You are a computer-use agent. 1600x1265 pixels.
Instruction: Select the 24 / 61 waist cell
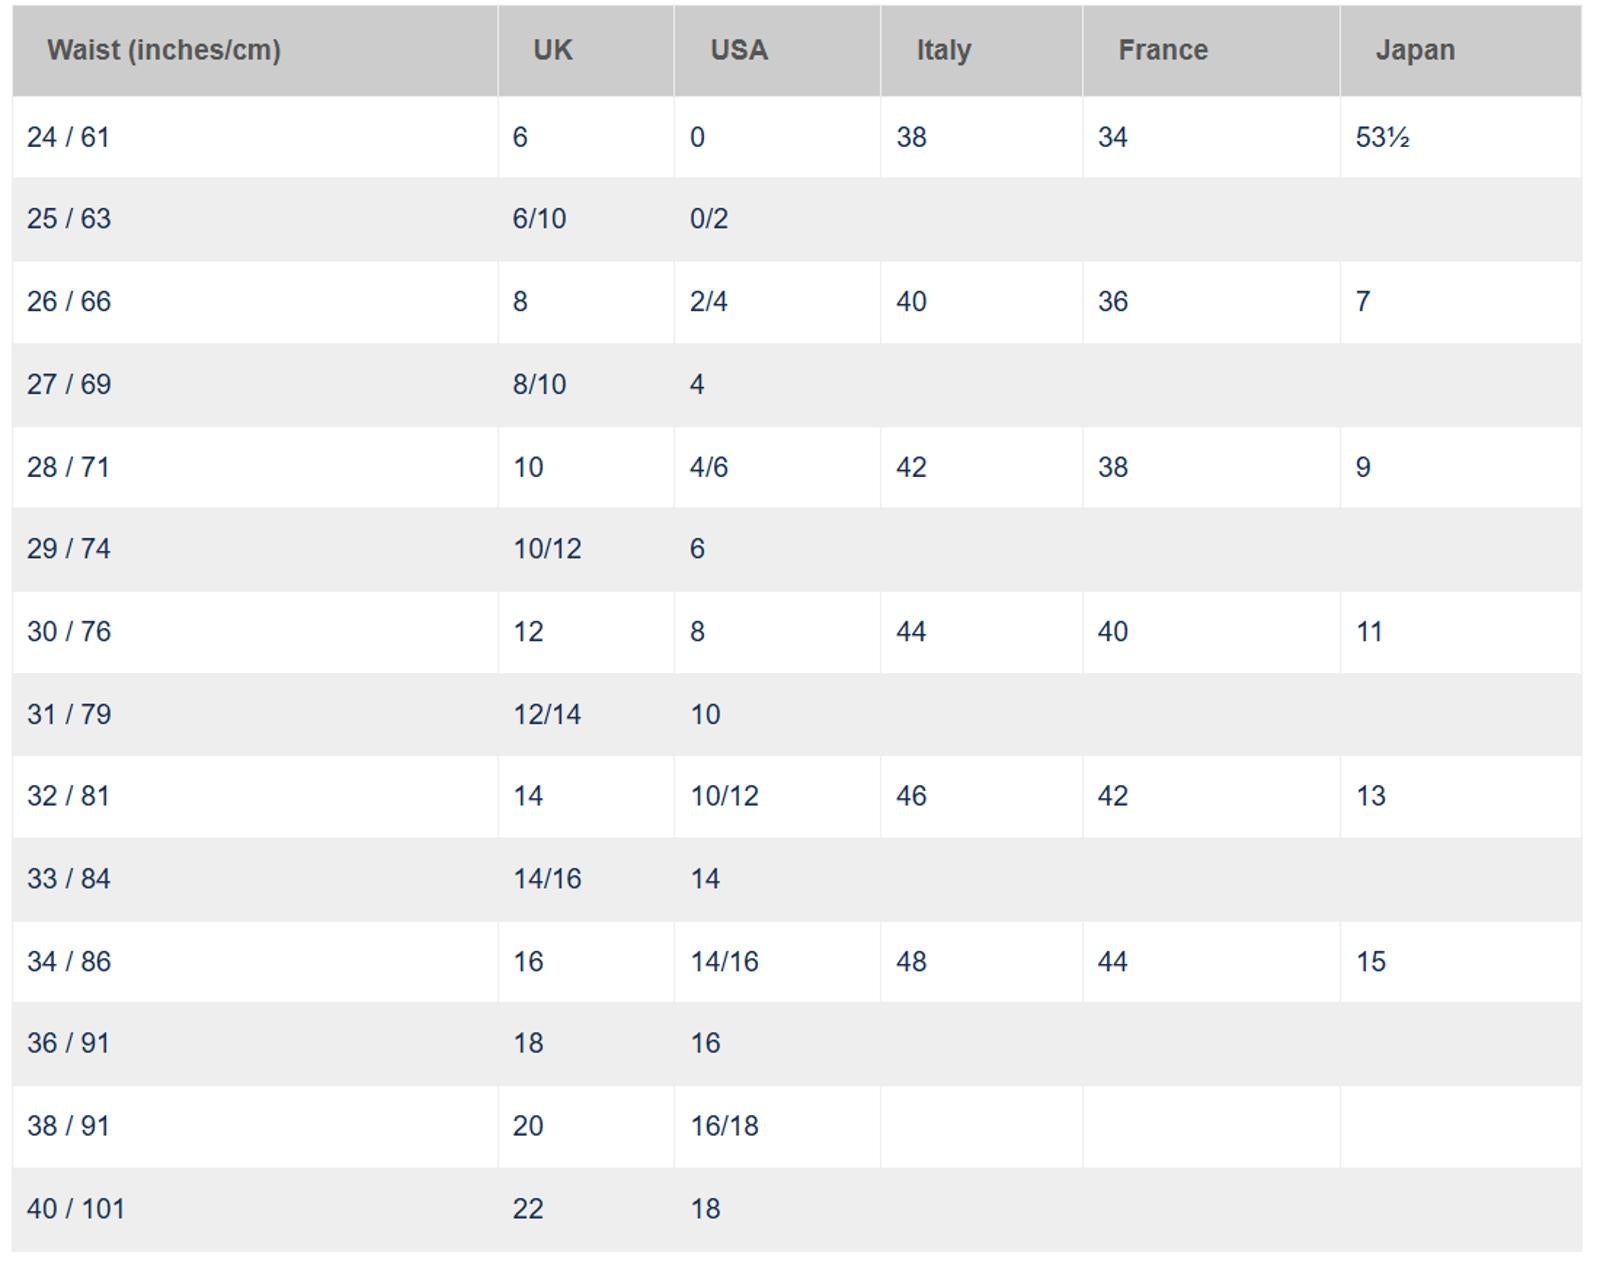[68, 138]
